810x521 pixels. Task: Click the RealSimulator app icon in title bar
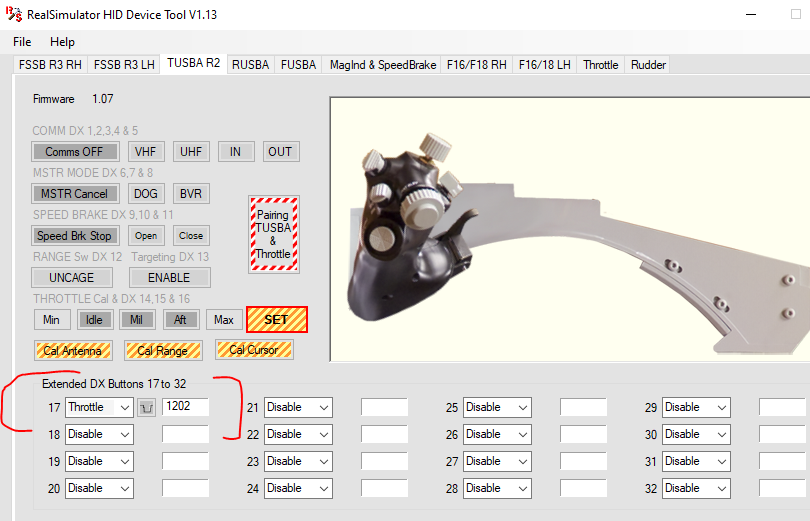[x=13, y=14]
